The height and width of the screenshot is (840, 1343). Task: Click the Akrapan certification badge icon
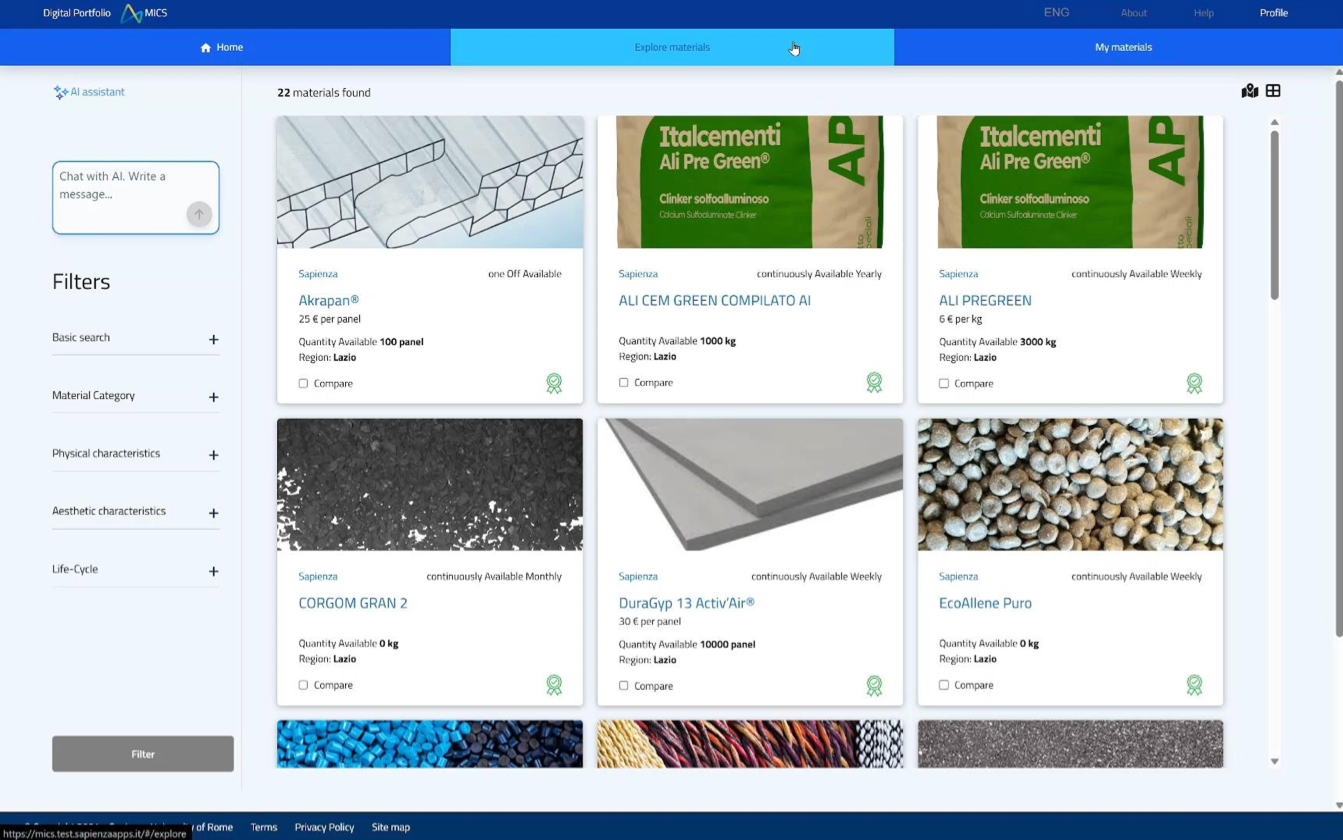point(554,383)
